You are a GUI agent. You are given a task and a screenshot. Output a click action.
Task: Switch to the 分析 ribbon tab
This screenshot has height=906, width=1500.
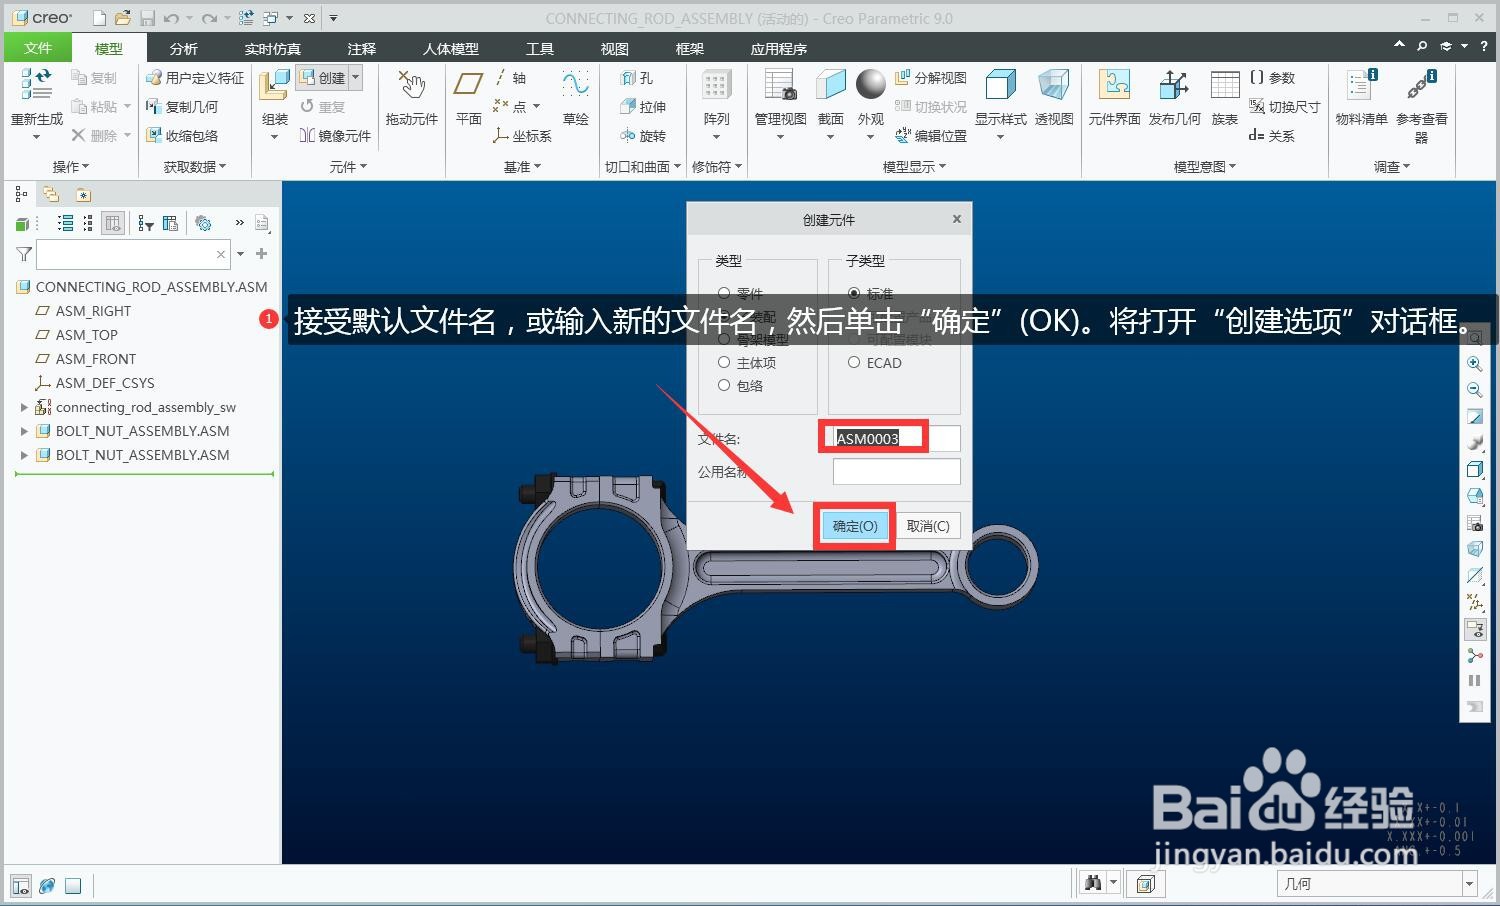[x=183, y=48]
